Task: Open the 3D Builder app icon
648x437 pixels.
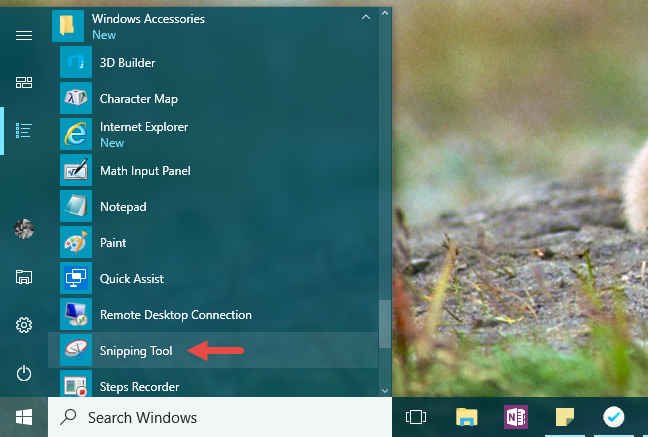Action: (x=76, y=62)
